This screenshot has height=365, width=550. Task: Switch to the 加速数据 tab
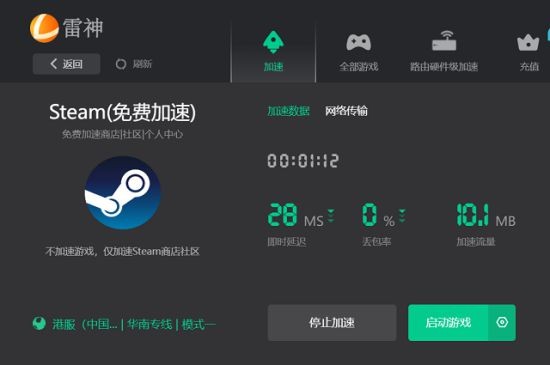click(288, 111)
